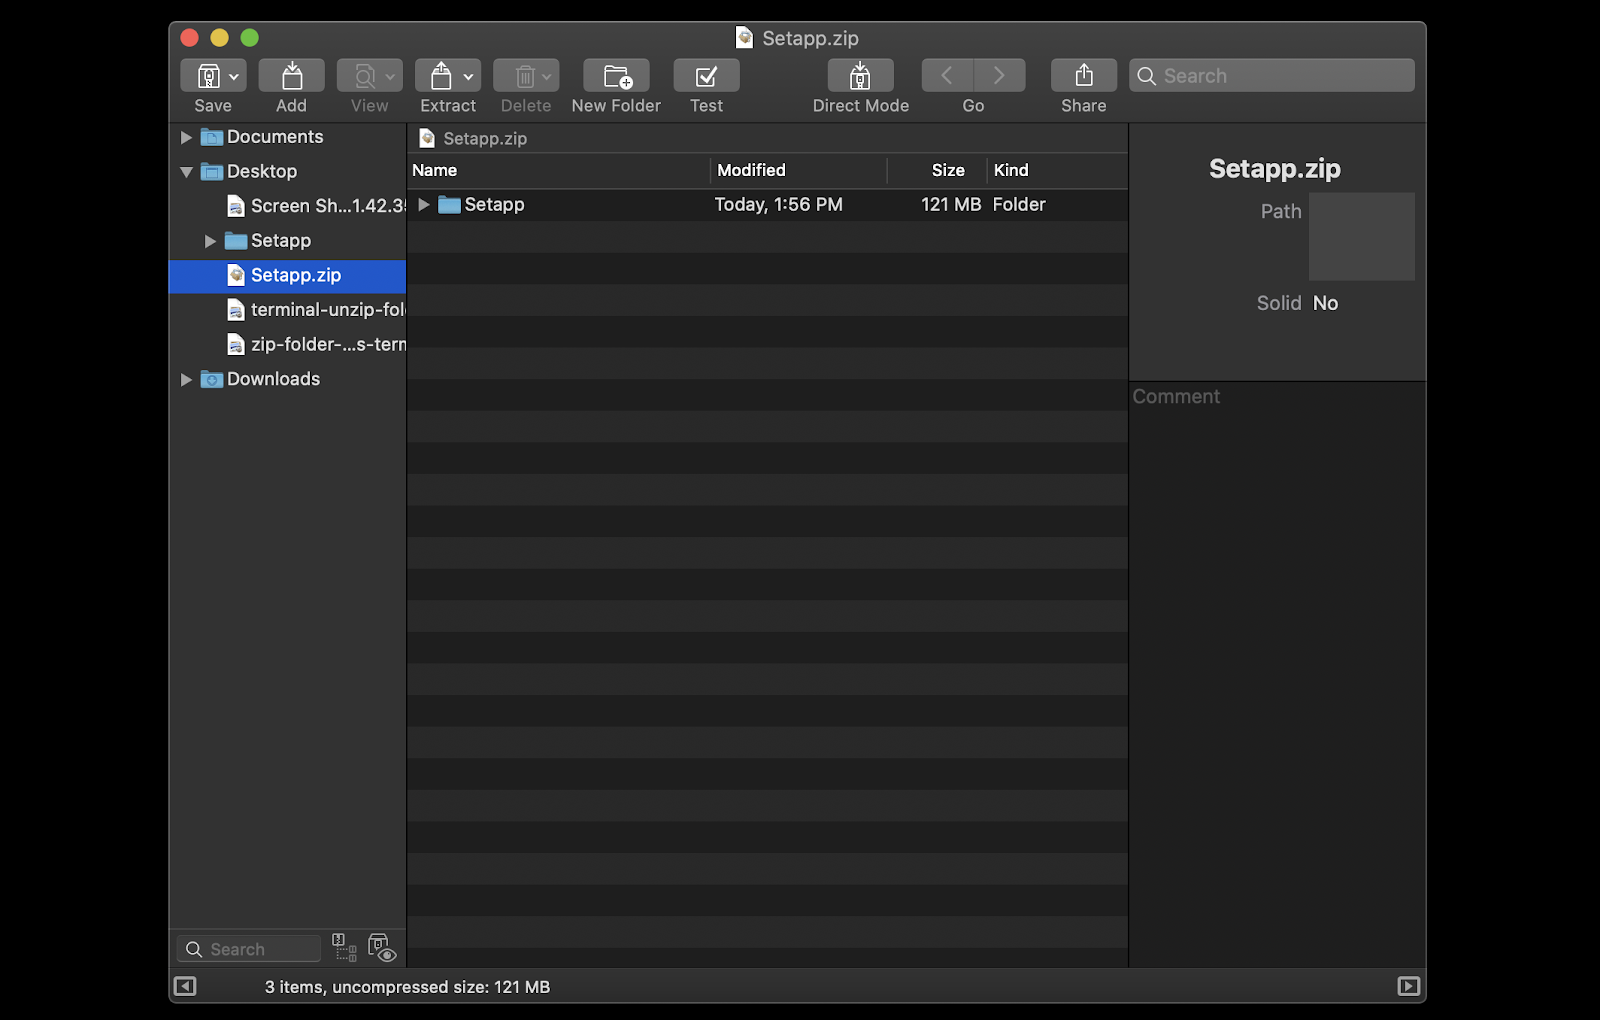Select Downloads in the sidebar tree
This screenshot has height=1020, width=1600.
click(x=273, y=379)
